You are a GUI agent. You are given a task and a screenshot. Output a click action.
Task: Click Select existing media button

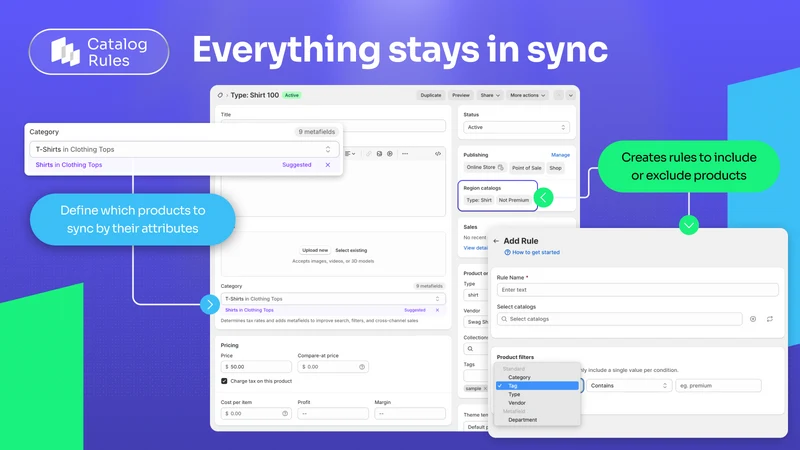point(351,251)
